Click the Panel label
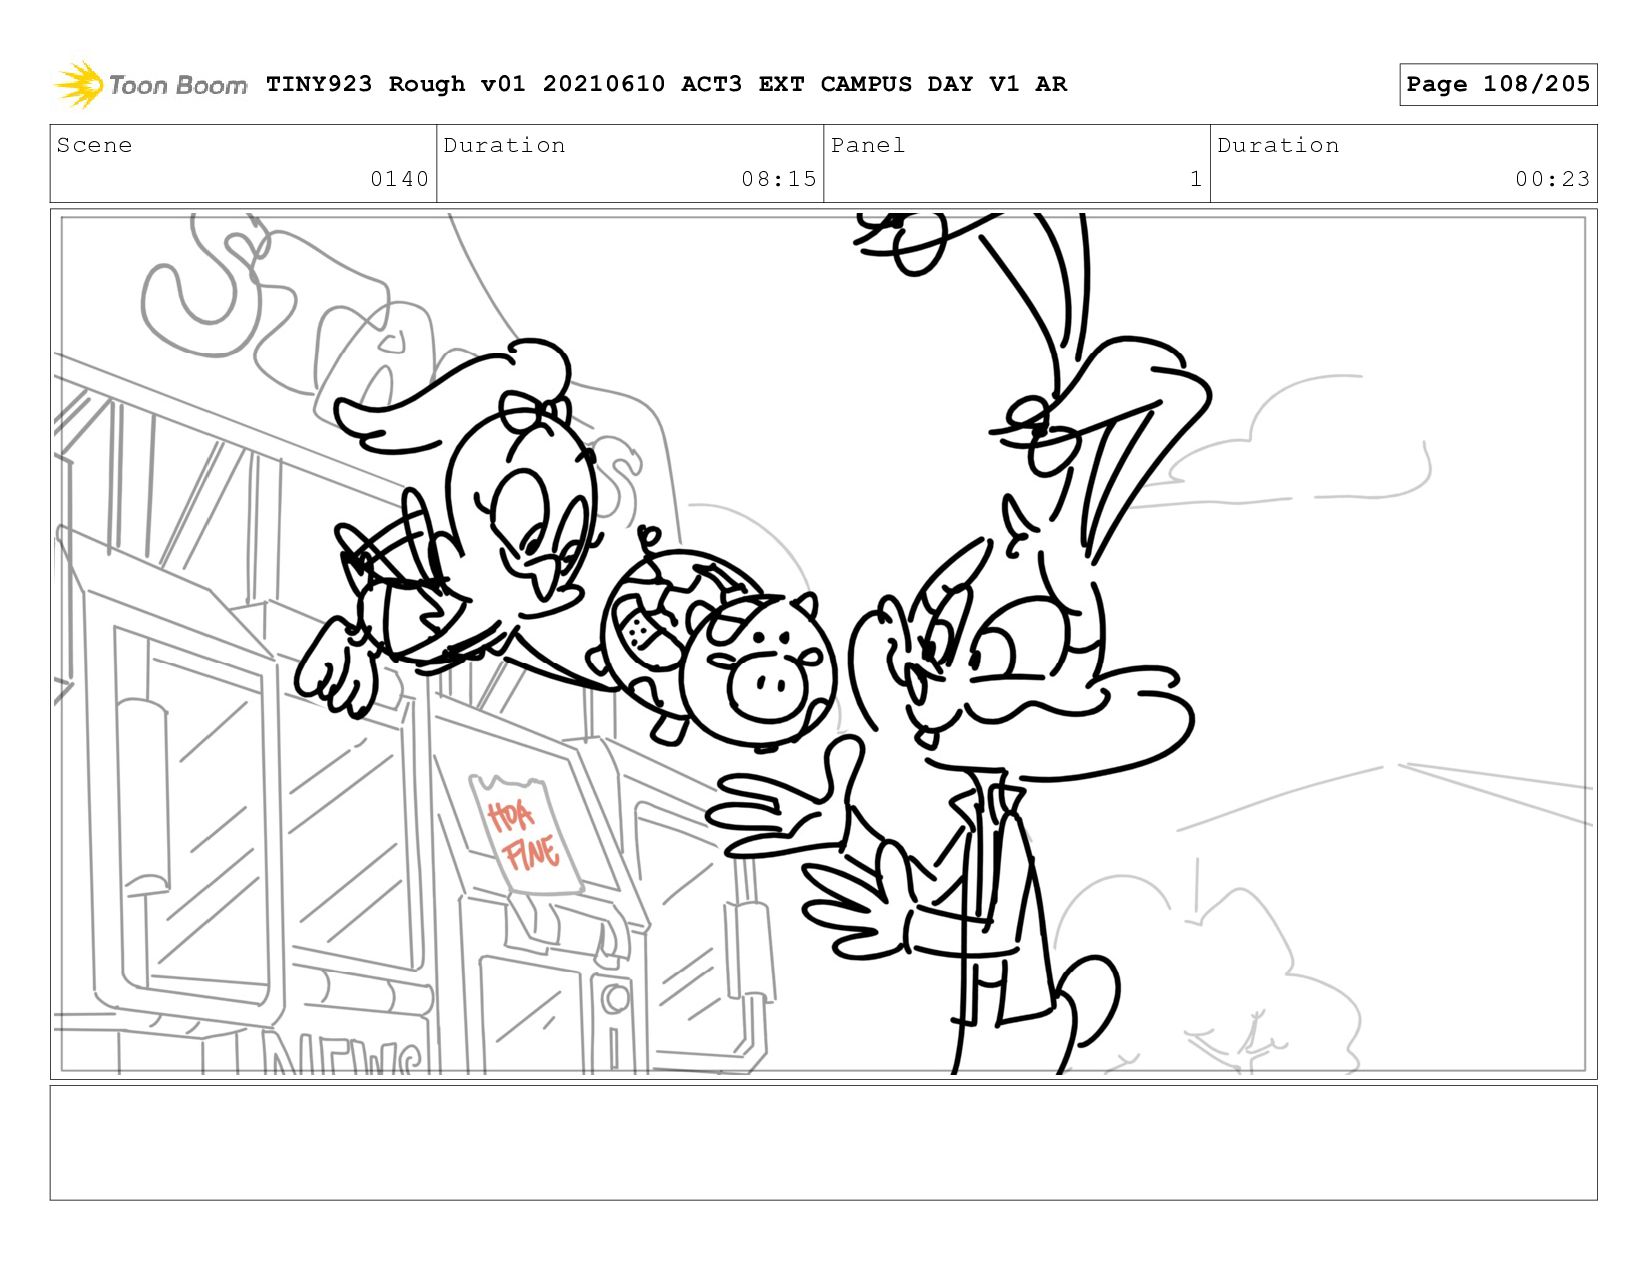The width and height of the screenshot is (1650, 1275). pyautogui.click(x=868, y=145)
